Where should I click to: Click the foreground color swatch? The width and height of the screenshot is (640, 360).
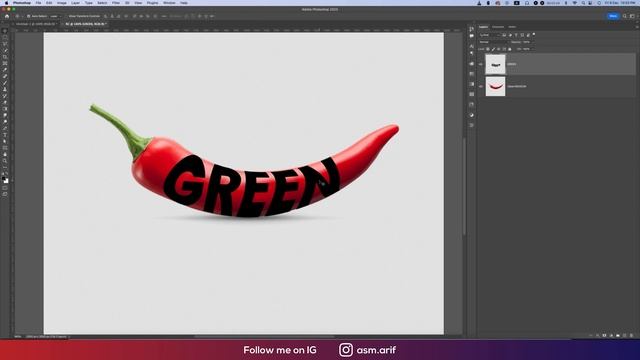(x=4, y=179)
